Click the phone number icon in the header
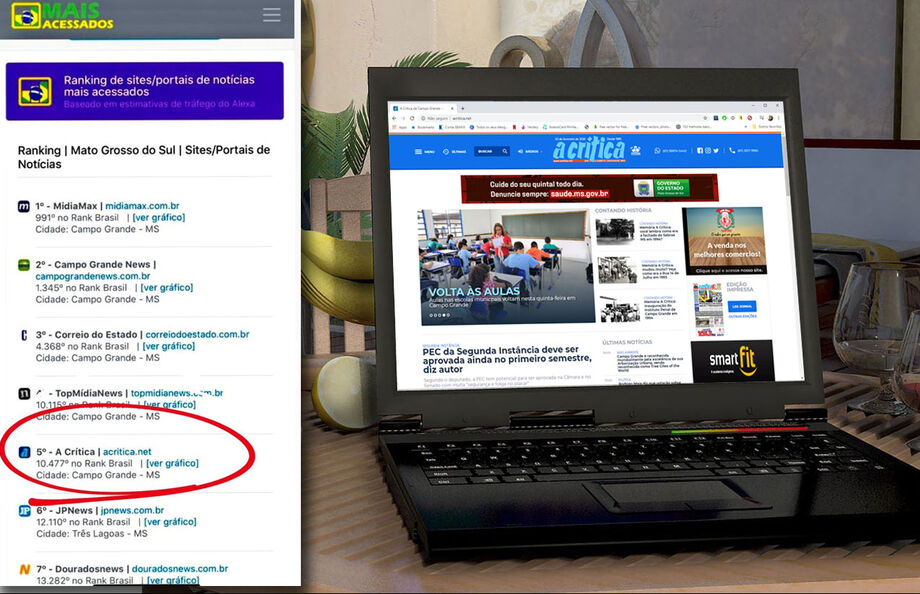 click(732, 151)
